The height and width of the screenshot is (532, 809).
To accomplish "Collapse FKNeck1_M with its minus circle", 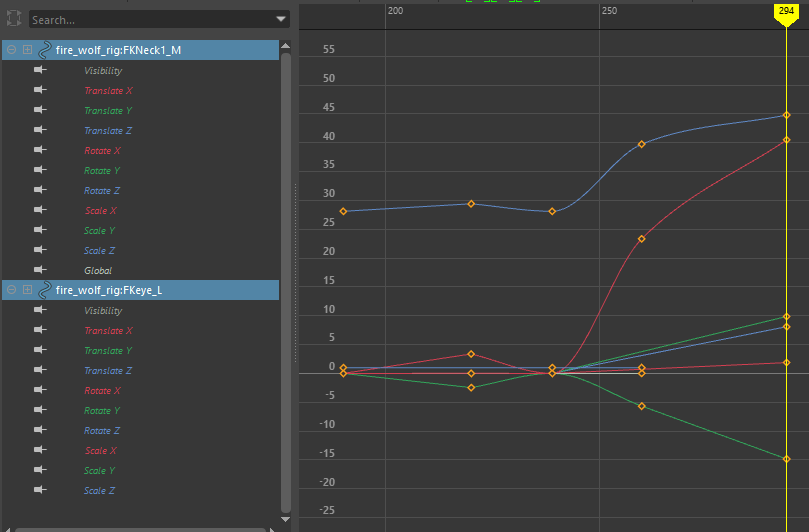I will (11, 50).
